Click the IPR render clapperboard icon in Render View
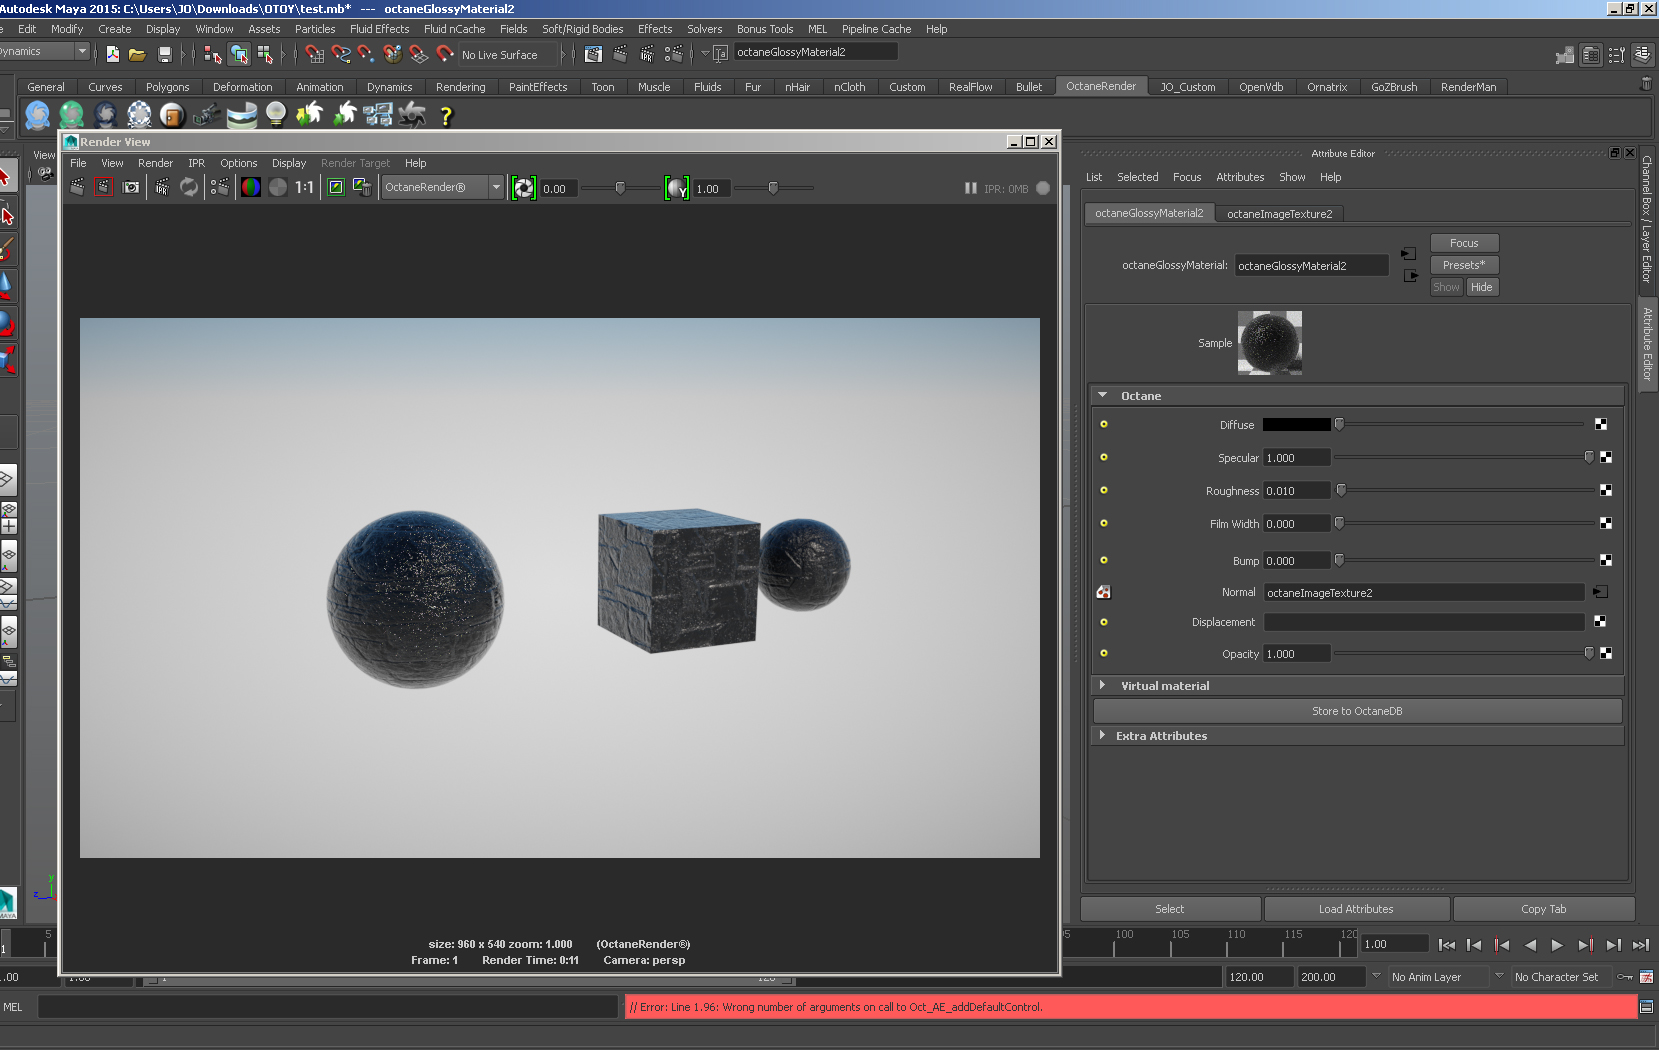Viewport: 1659px width, 1050px height. [162, 187]
